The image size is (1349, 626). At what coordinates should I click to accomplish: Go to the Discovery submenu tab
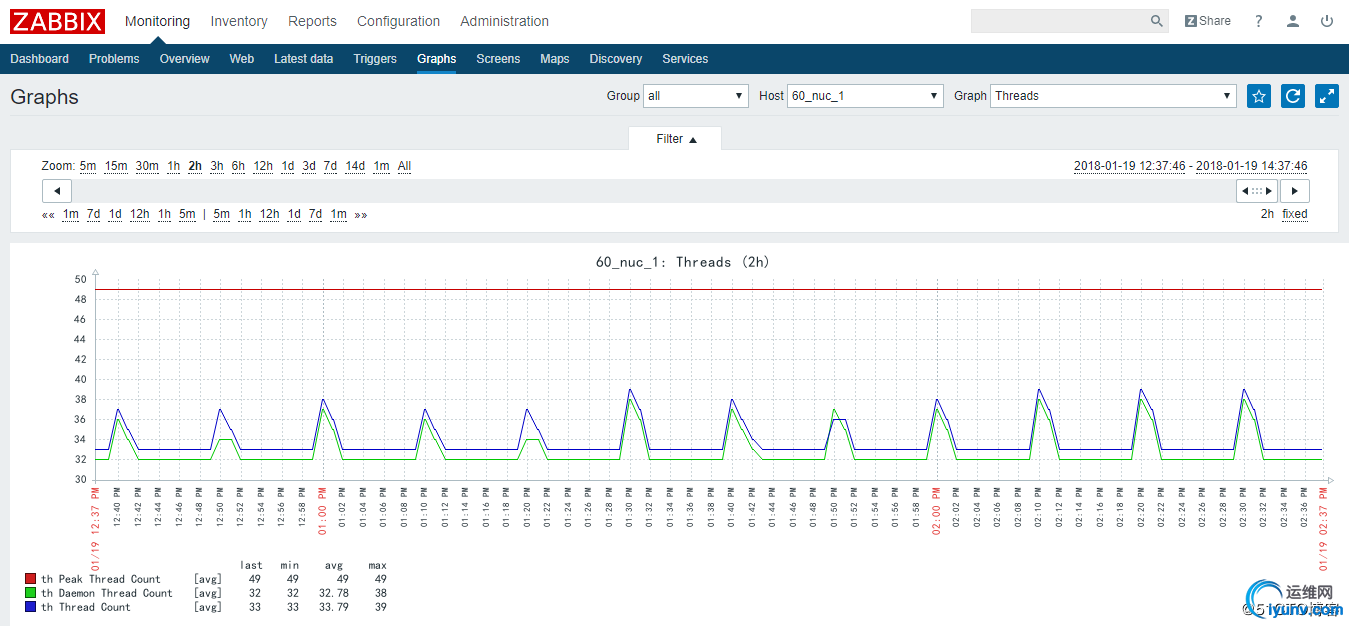click(616, 59)
